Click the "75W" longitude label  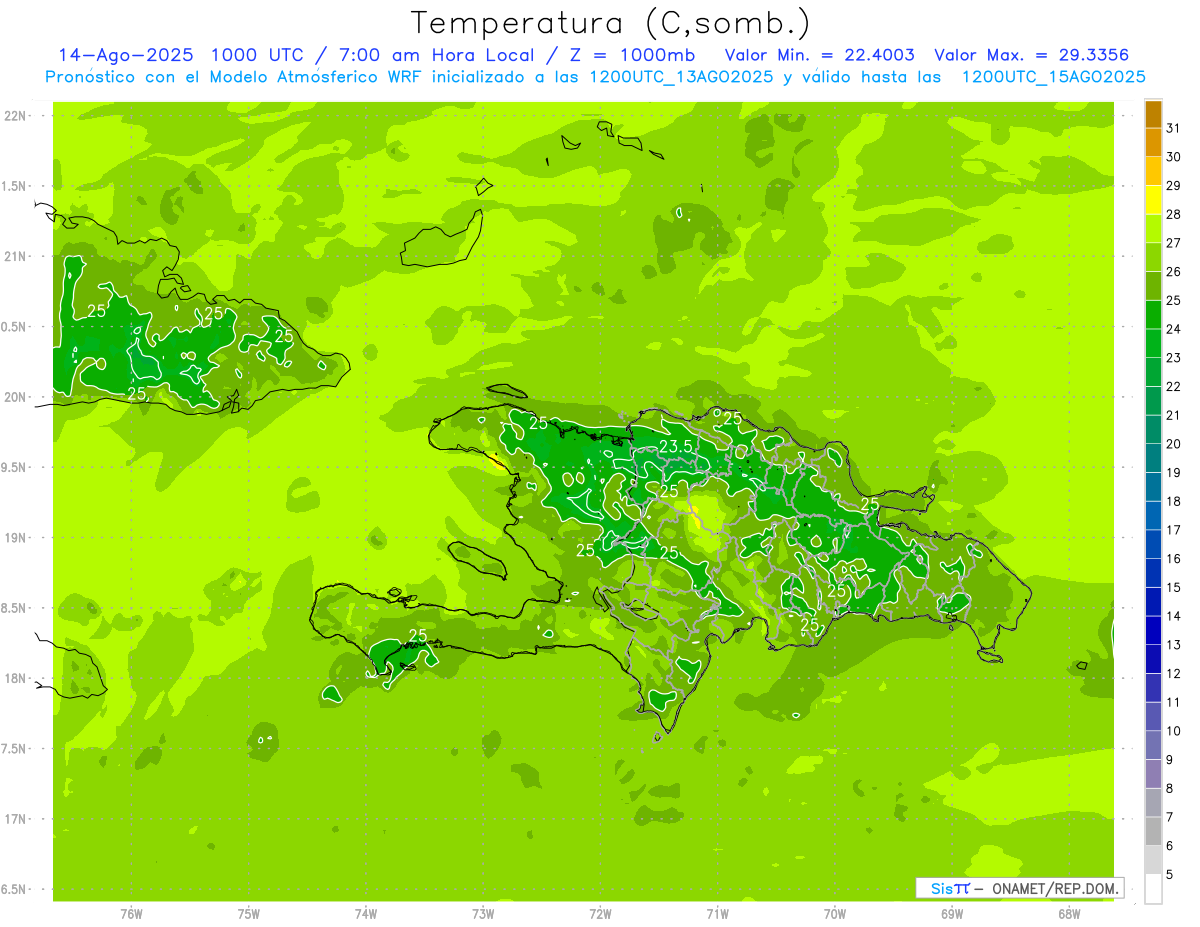click(249, 913)
